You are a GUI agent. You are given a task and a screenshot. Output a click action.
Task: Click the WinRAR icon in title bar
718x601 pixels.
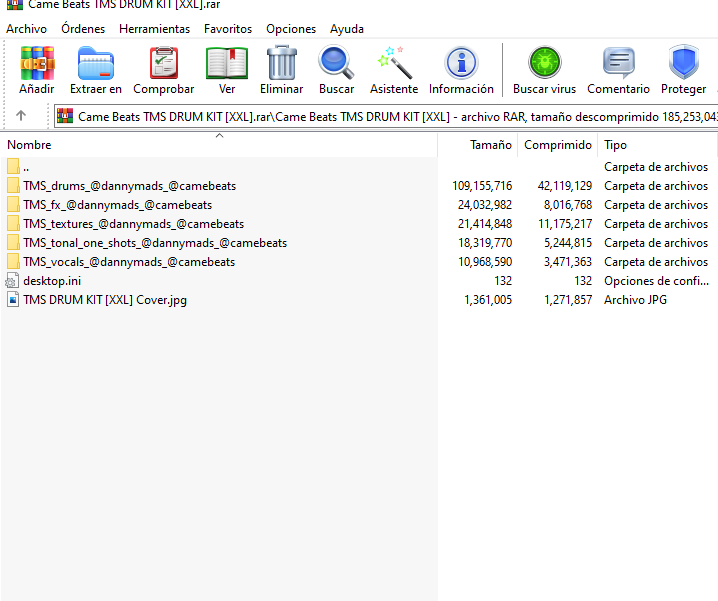[15, 5]
